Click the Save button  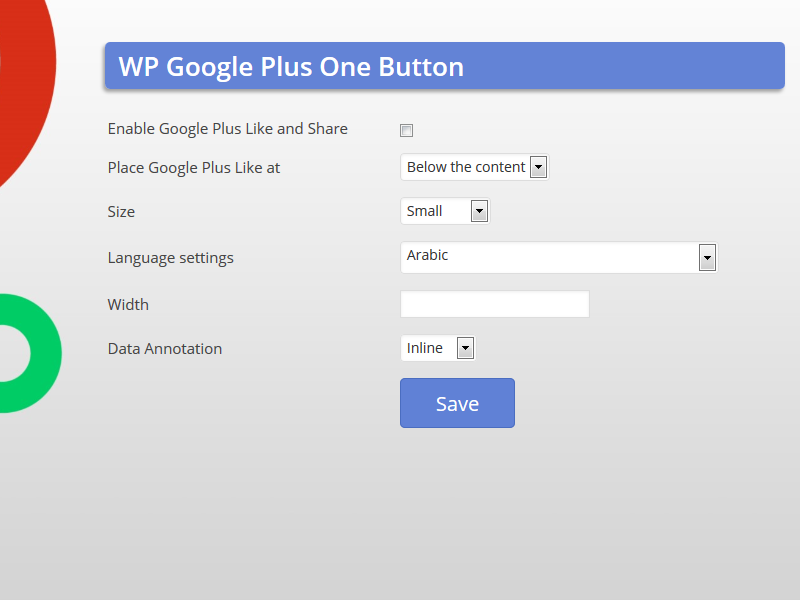(457, 403)
